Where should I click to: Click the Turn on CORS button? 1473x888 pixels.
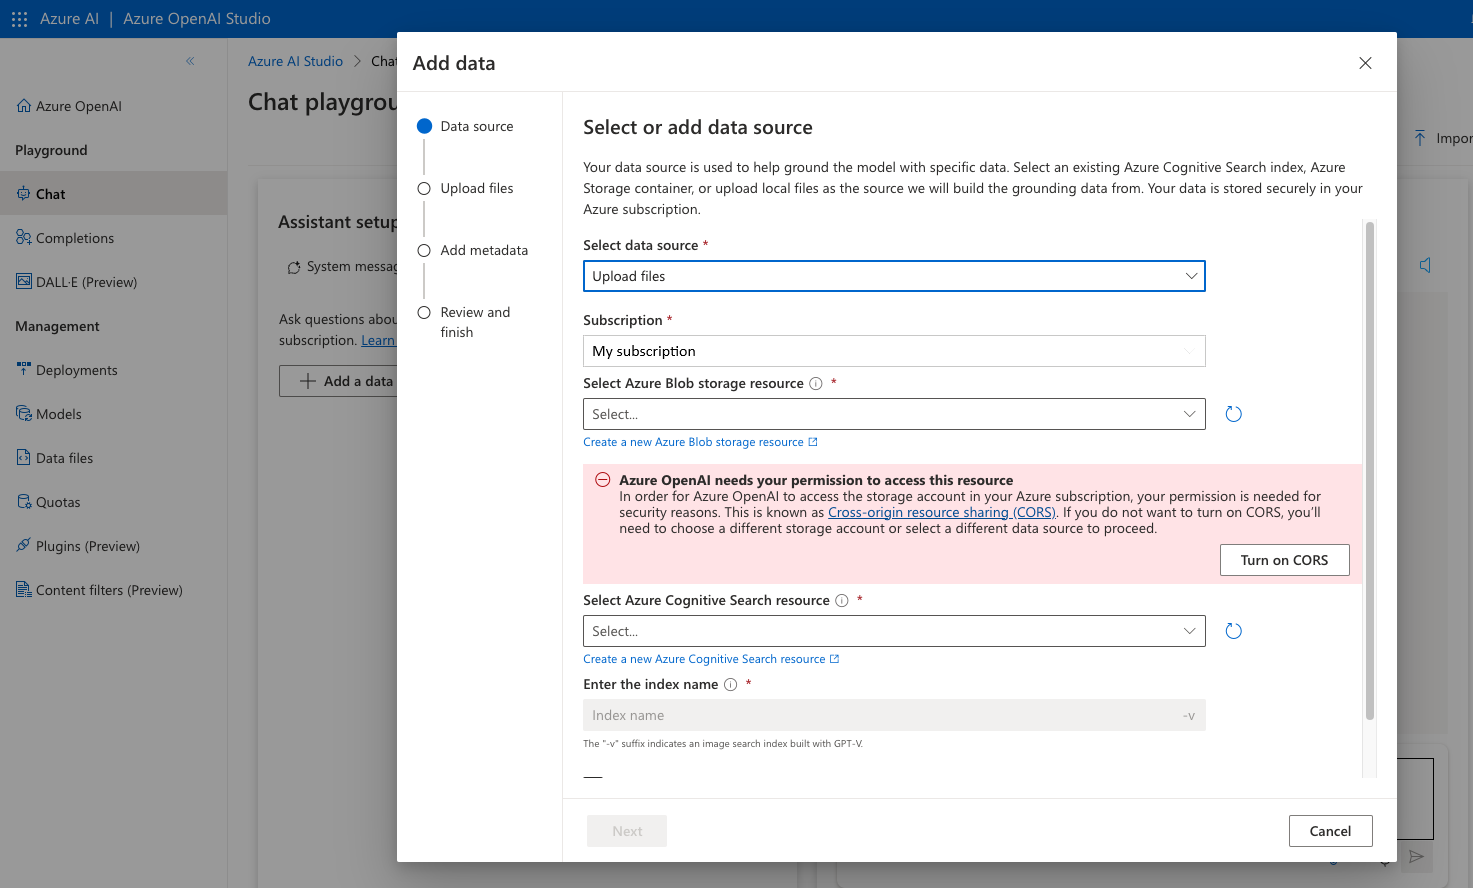pos(1284,560)
